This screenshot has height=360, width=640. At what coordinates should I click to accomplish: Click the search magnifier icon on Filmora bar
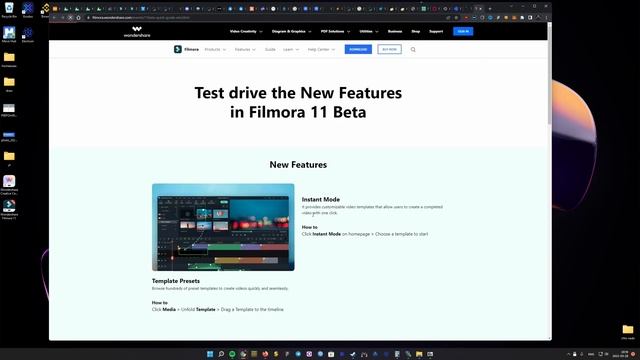click(x=413, y=49)
